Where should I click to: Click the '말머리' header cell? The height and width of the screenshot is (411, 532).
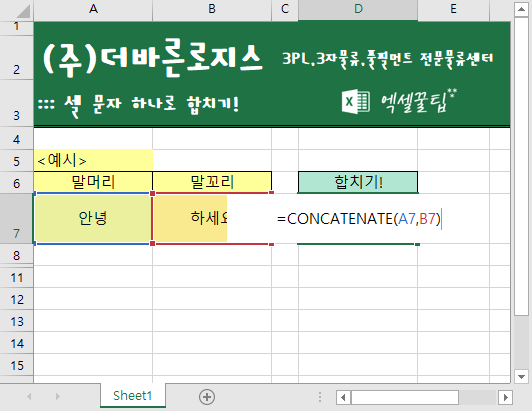pos(93,182)
